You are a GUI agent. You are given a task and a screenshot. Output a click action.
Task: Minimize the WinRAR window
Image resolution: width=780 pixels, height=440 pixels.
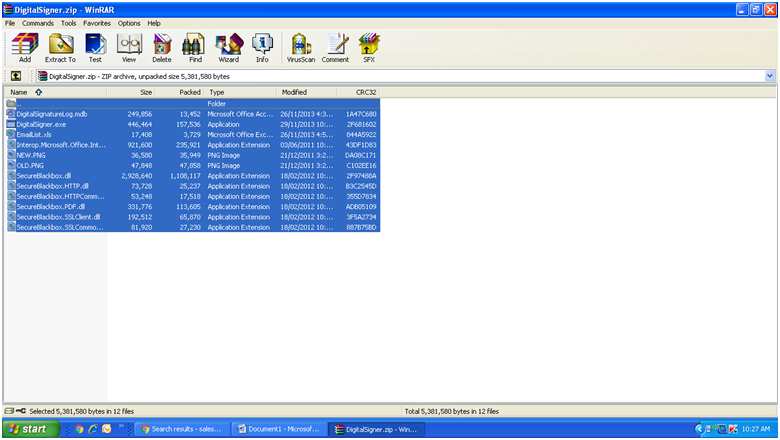click(742, 10)
